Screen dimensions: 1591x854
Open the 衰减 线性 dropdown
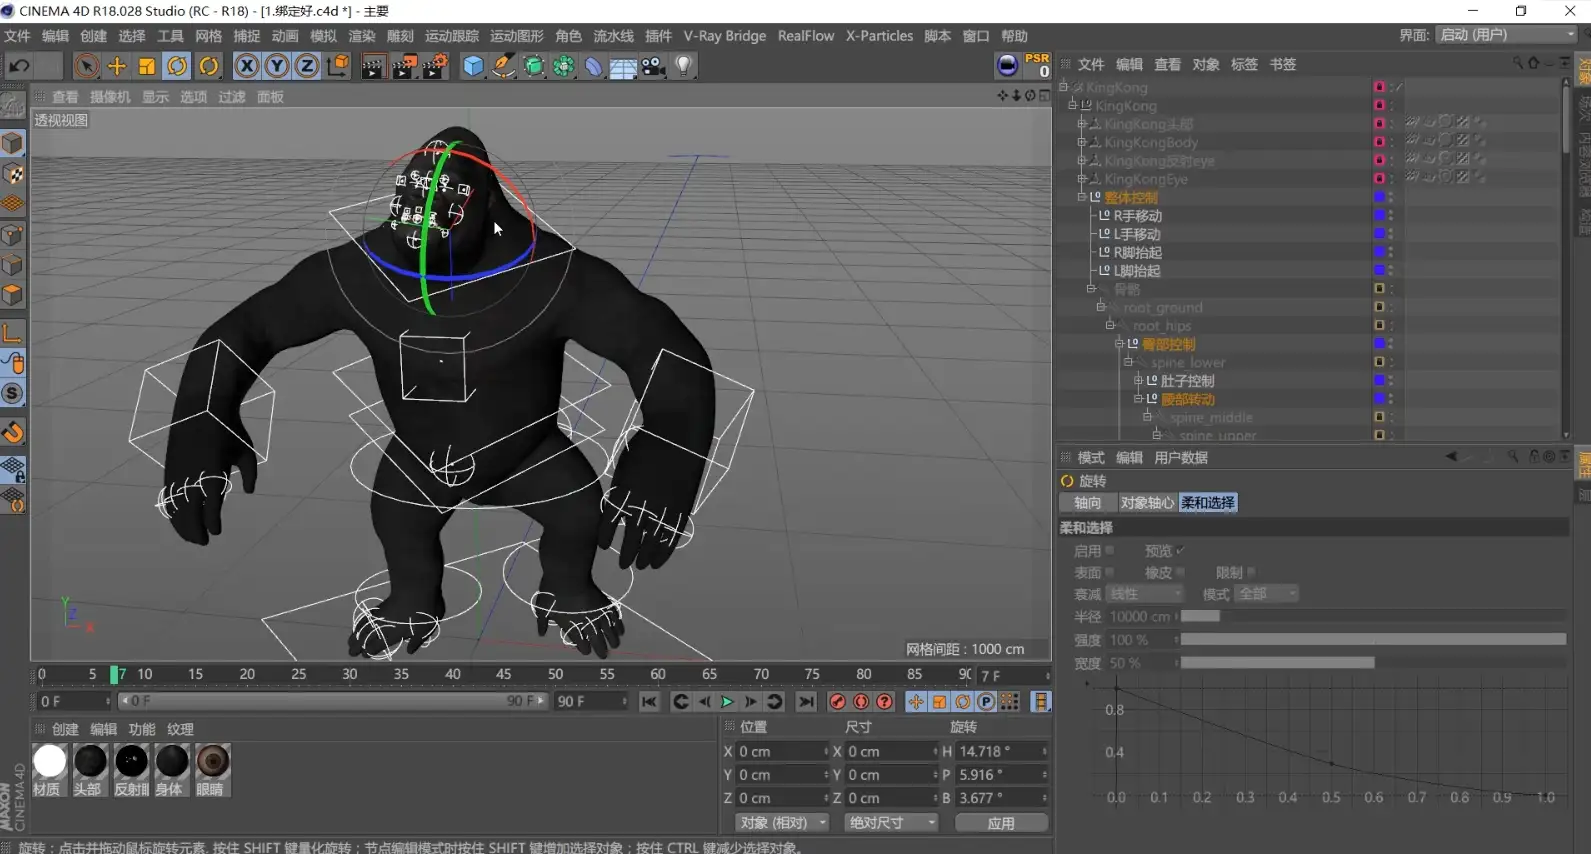click(x=1145, y=594)
